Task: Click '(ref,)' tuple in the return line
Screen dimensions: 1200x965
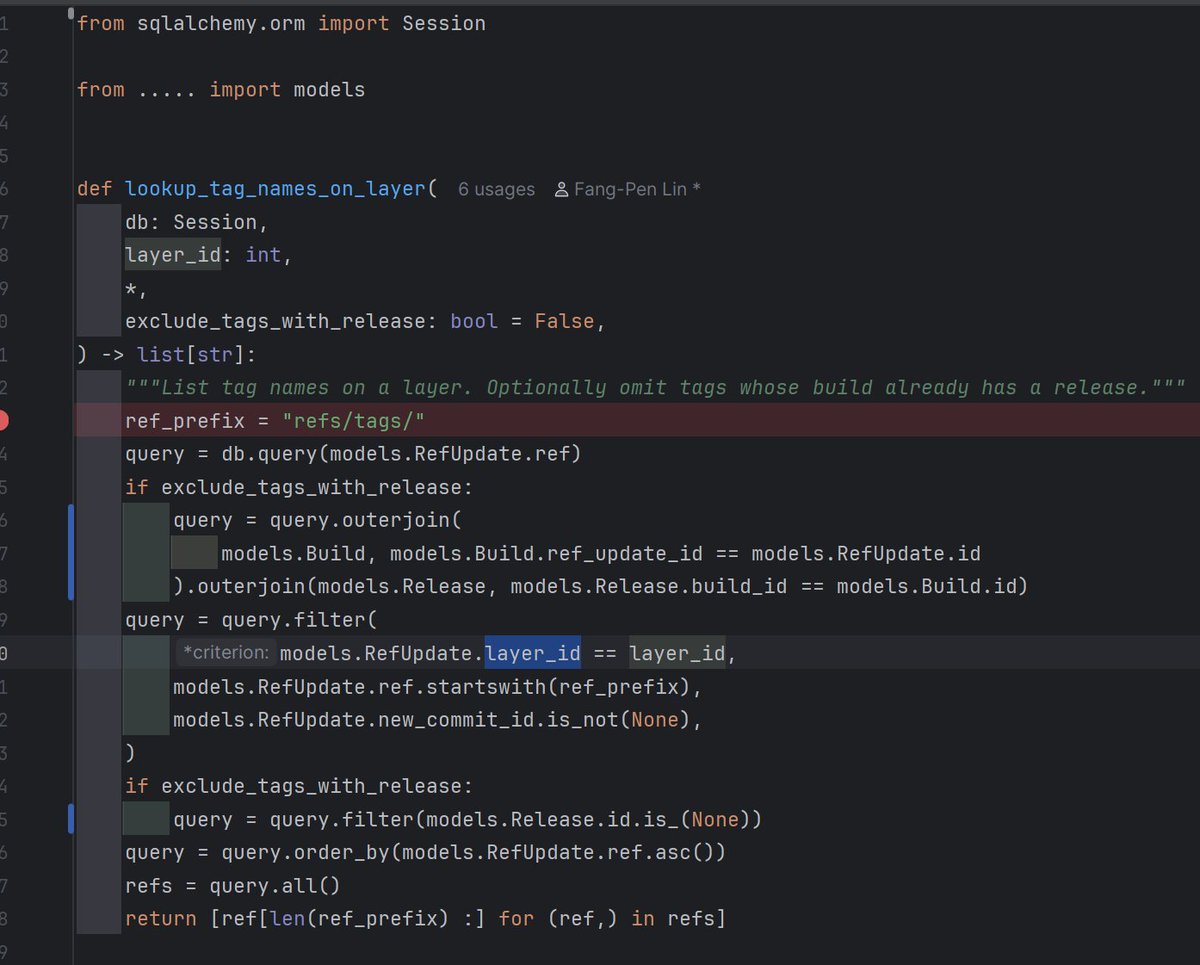Action: click(x=582, y=918)
